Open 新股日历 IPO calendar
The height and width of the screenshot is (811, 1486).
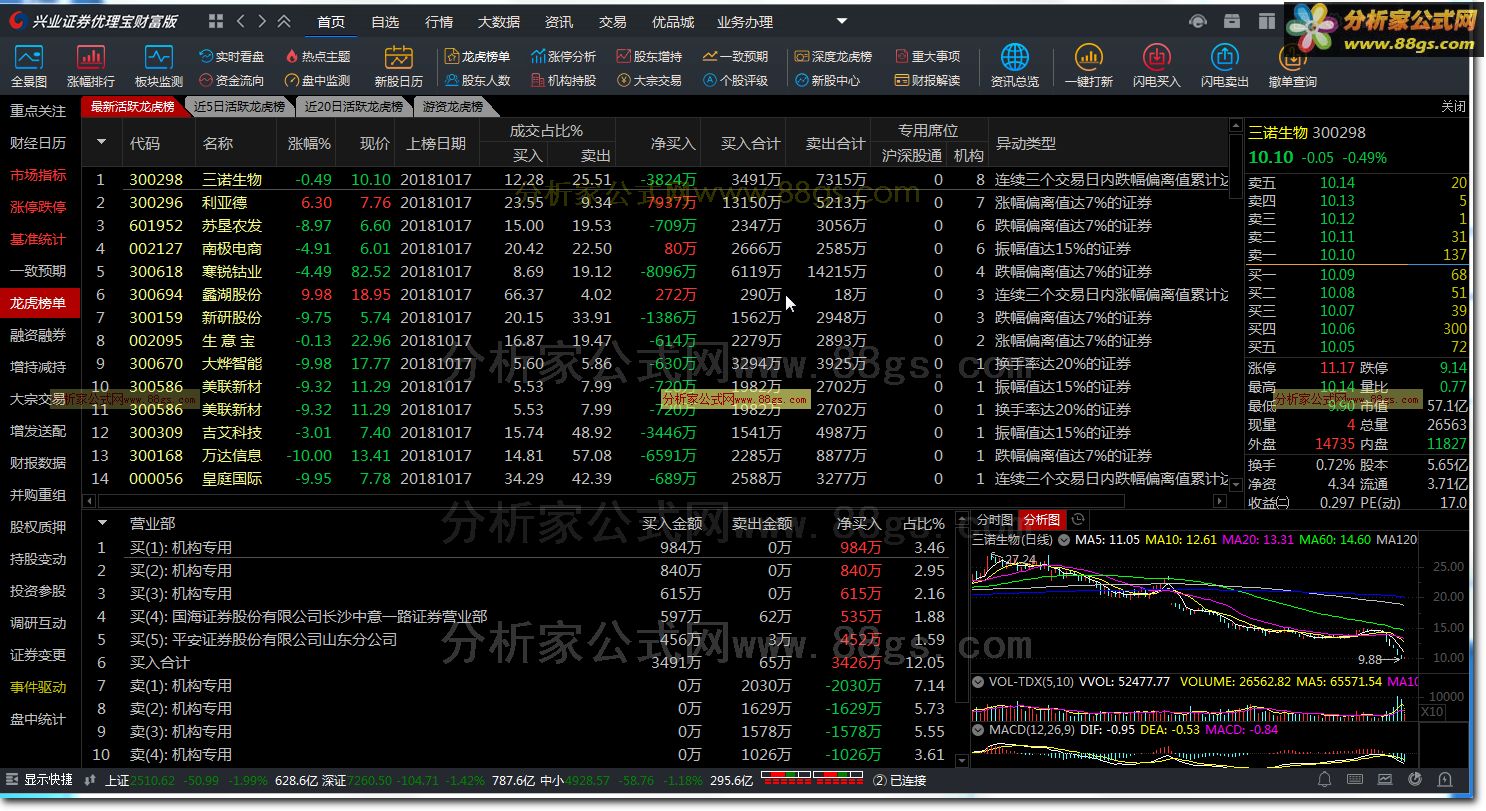point(399,66)
